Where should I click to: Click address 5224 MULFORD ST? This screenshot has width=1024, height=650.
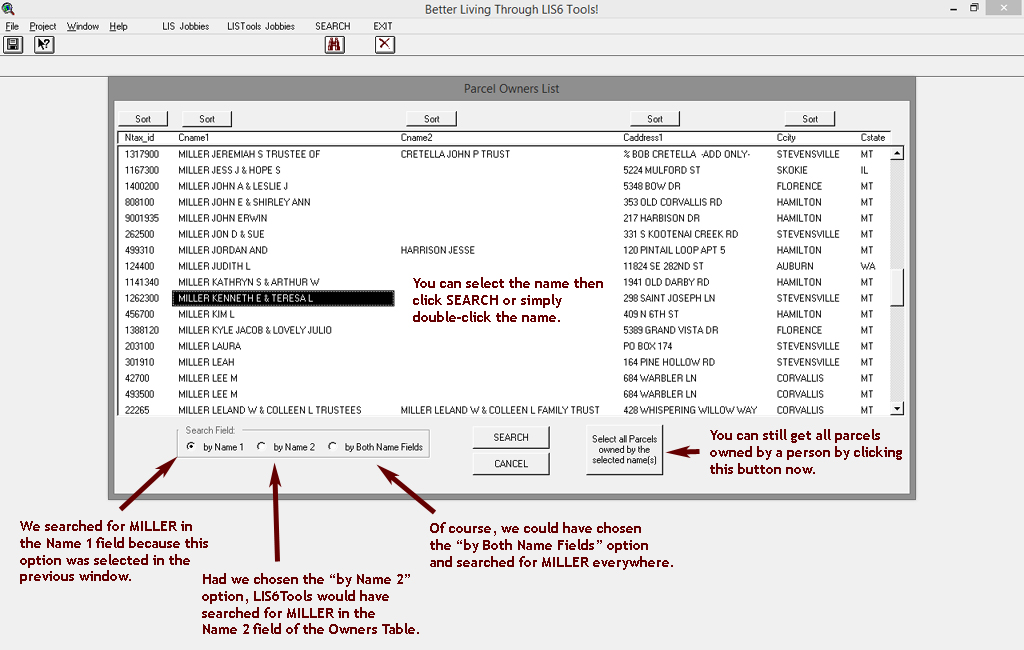coord(662,170)
